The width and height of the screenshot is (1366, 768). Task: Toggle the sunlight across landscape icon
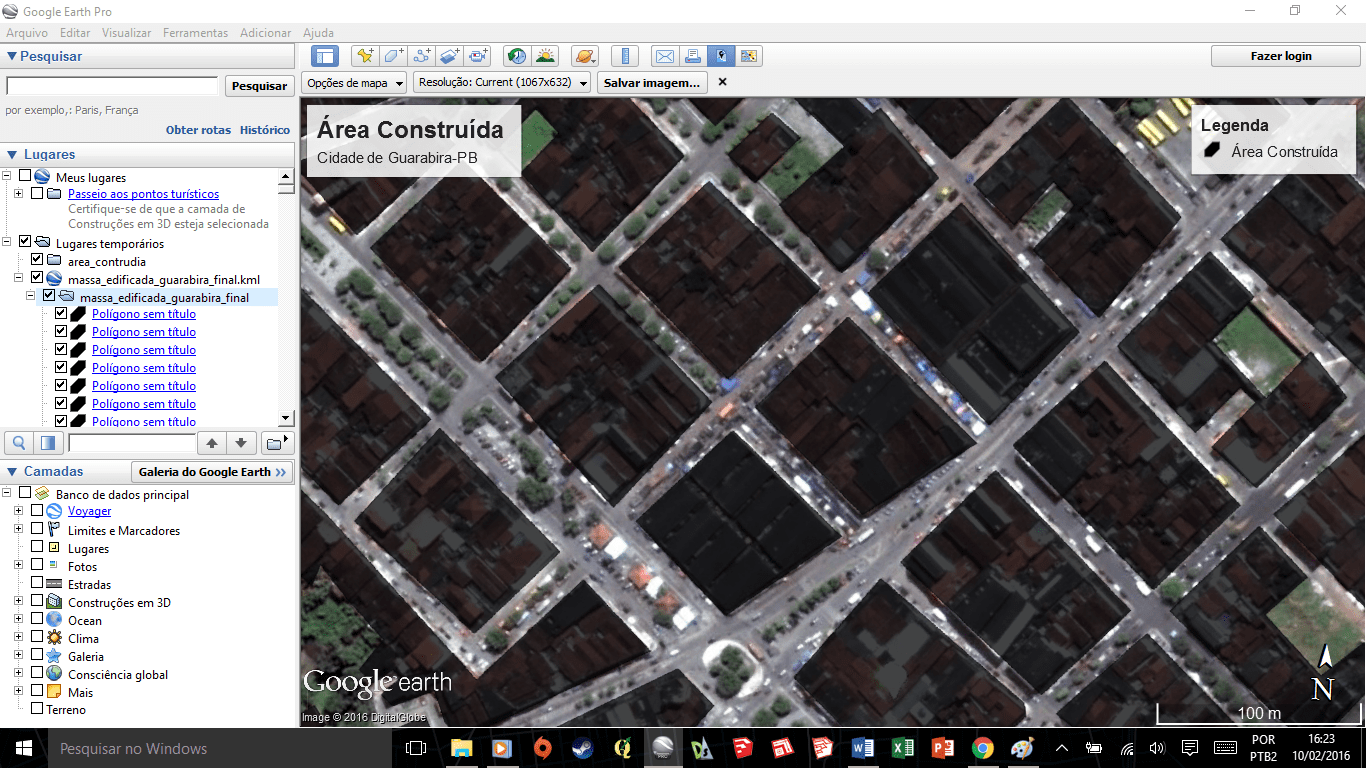545,56
